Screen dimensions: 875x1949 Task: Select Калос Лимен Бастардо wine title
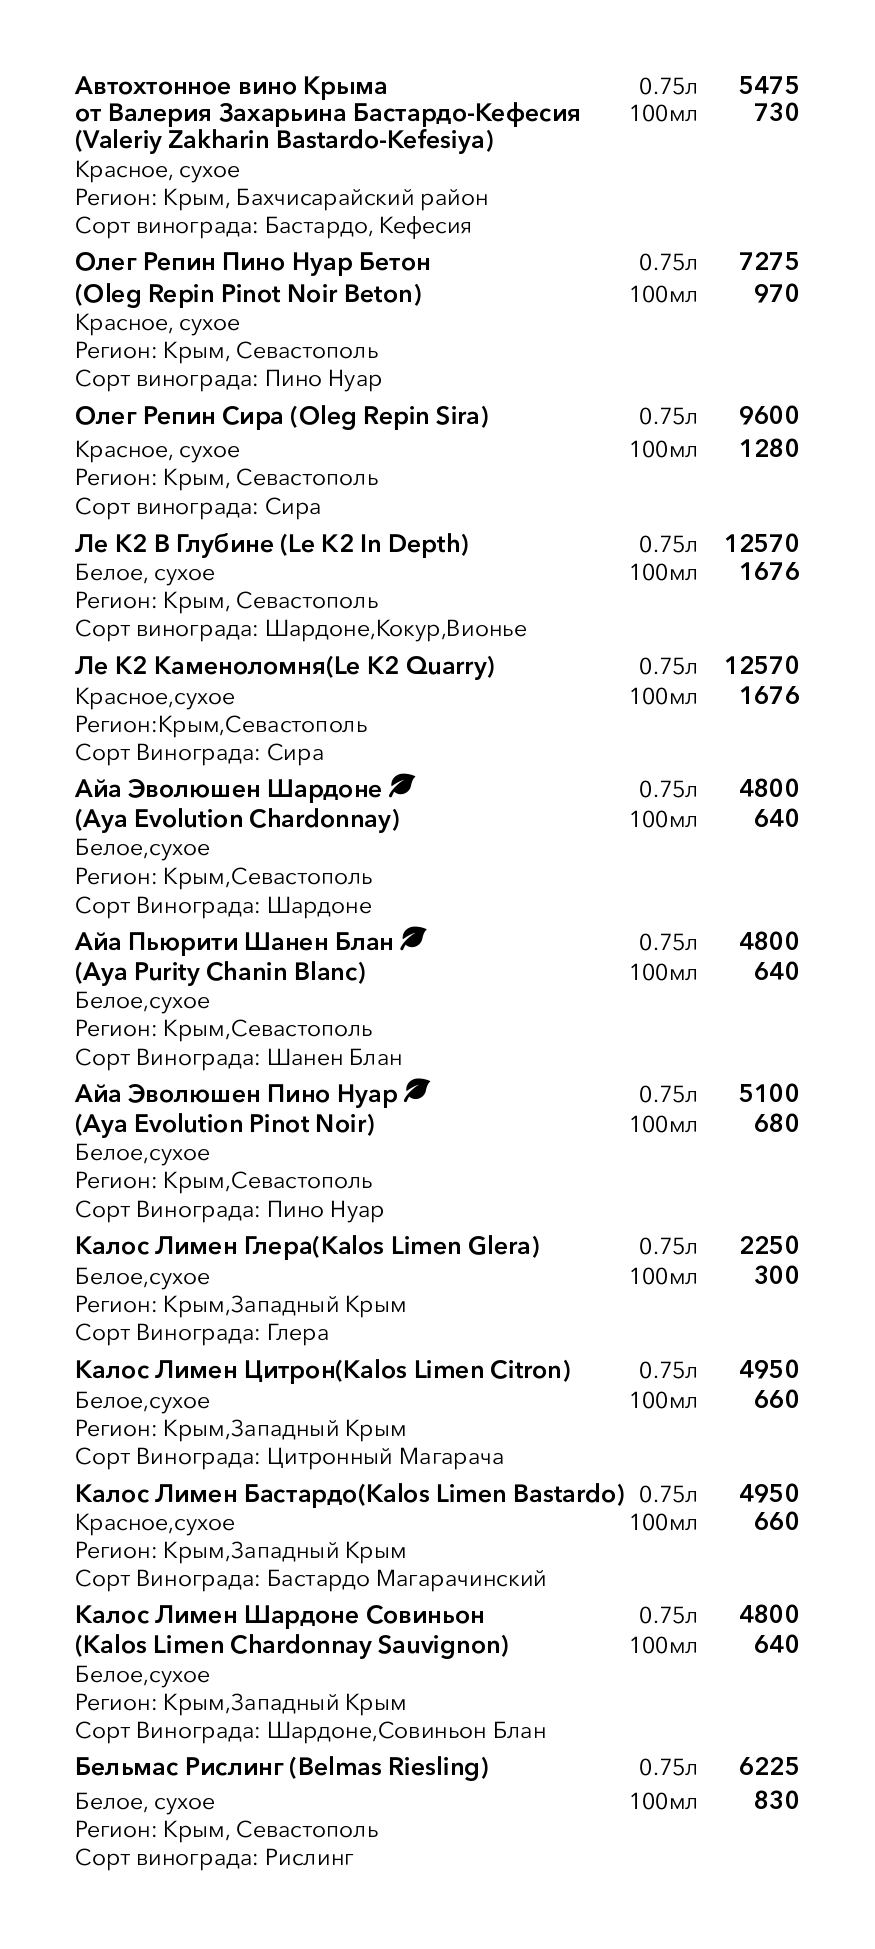(349, 1494)
